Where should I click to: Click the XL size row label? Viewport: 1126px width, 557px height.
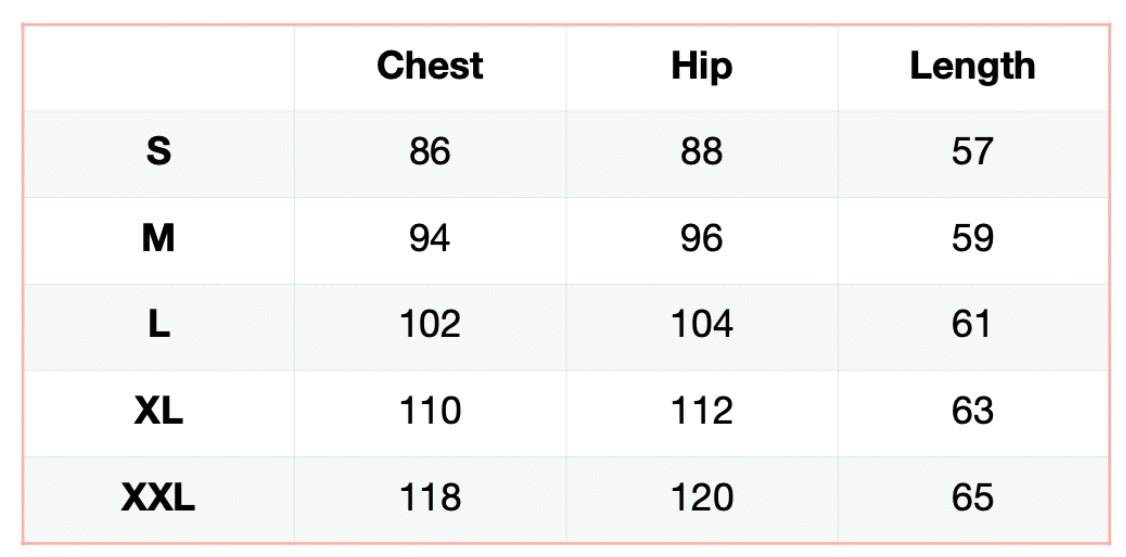[158, 411]
